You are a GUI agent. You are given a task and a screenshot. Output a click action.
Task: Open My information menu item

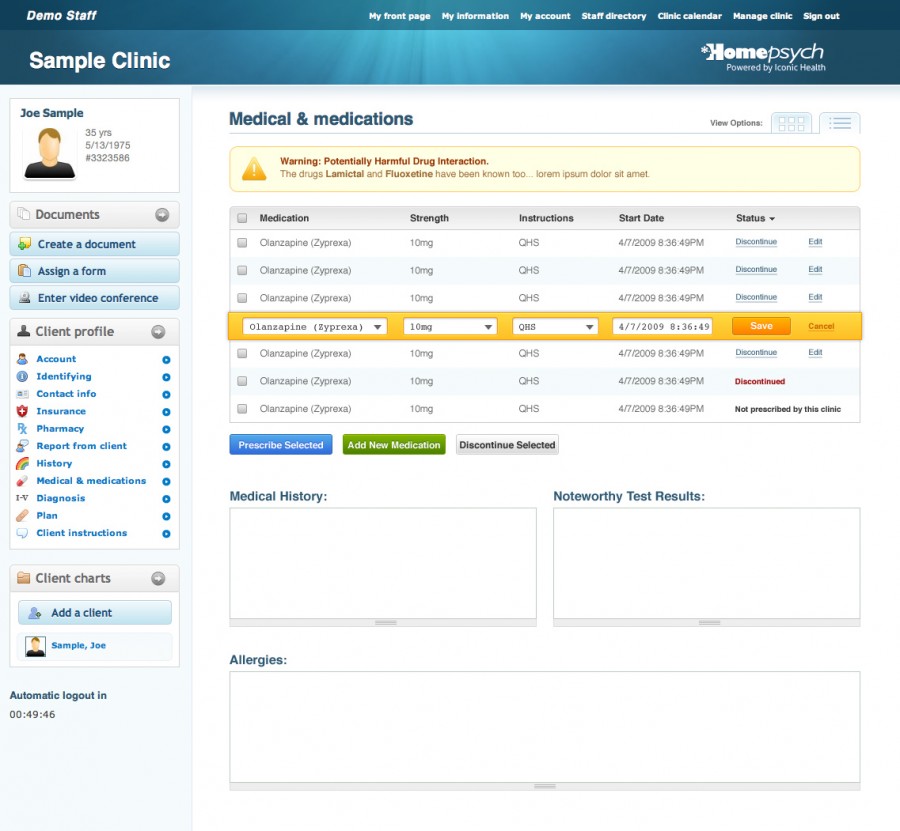point(475,16)
